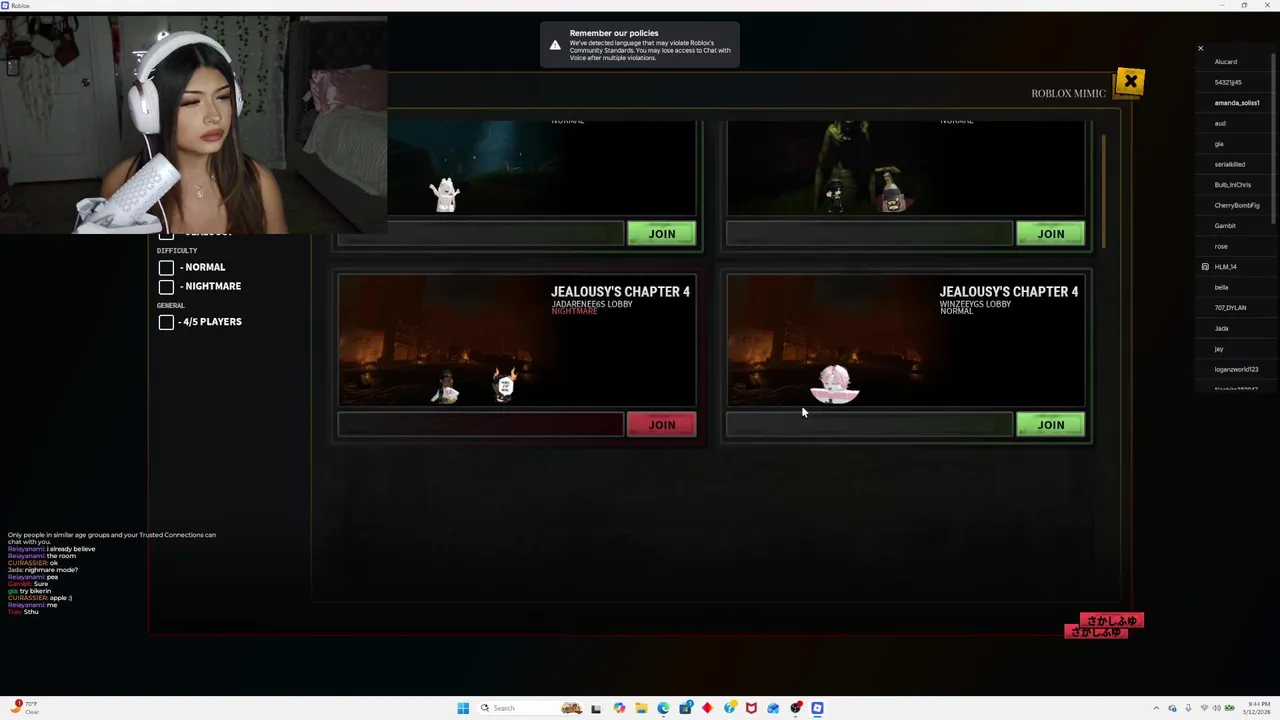Click the icon beside HLM_14
Viewport: 1280px width, 720px height.
pos(1205,267)
